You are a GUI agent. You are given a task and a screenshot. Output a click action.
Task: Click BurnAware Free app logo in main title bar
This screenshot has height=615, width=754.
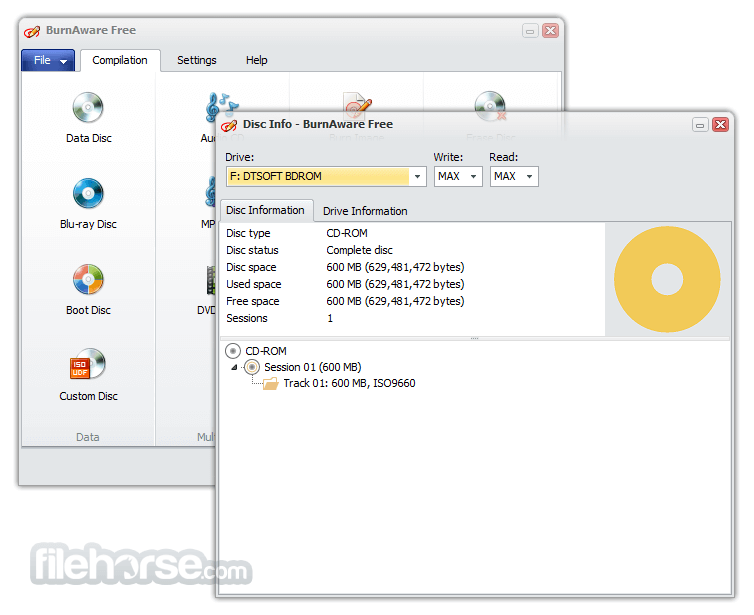[32, 31]
